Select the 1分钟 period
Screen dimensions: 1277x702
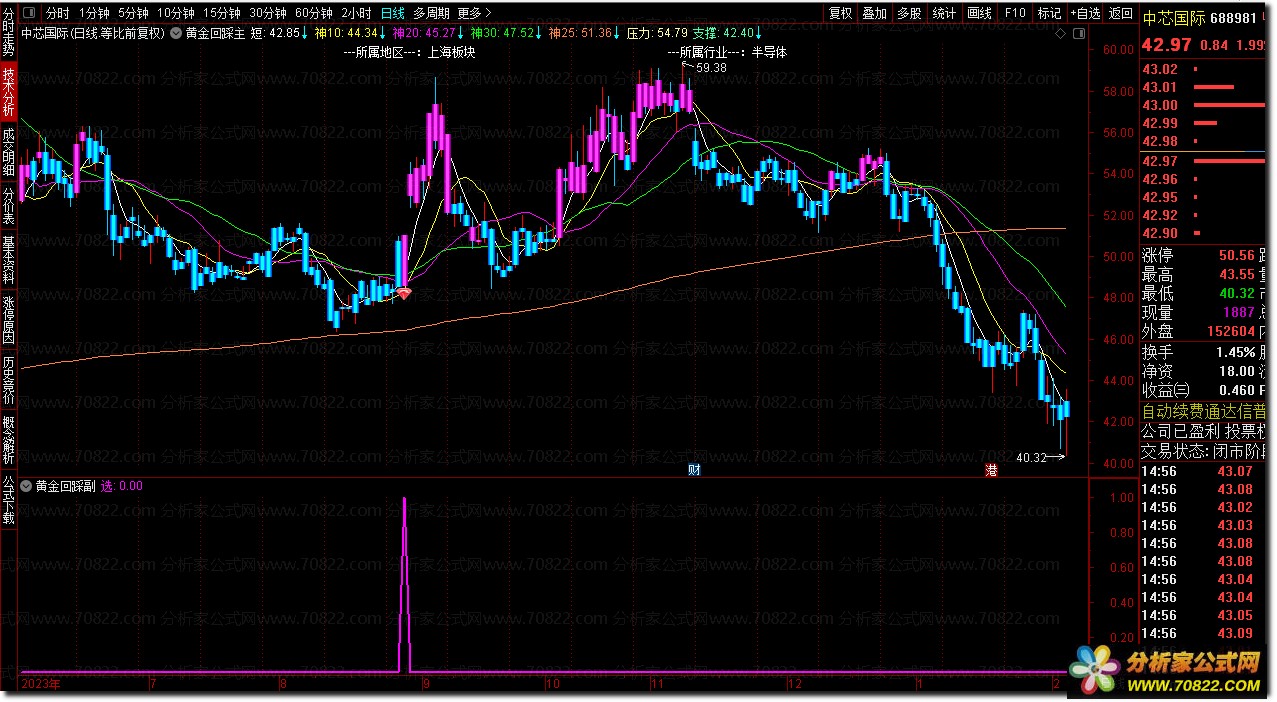(93, 13)
